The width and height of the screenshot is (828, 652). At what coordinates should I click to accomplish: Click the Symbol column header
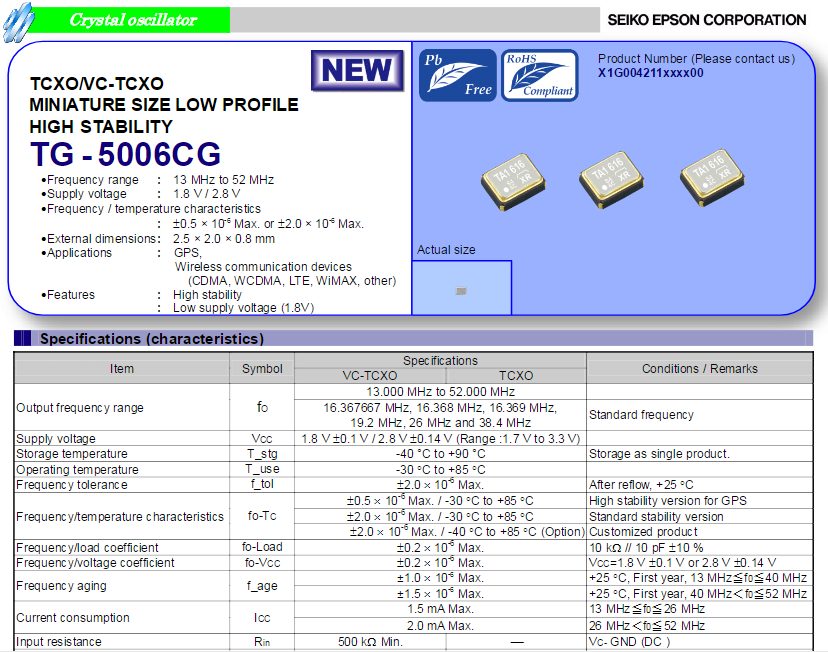(262, 369)
